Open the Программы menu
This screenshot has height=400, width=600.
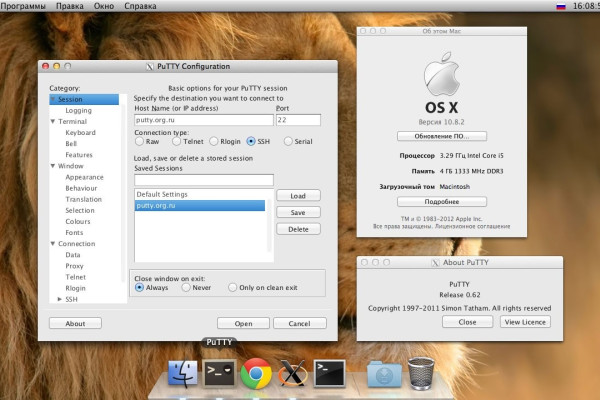point(23,6)
